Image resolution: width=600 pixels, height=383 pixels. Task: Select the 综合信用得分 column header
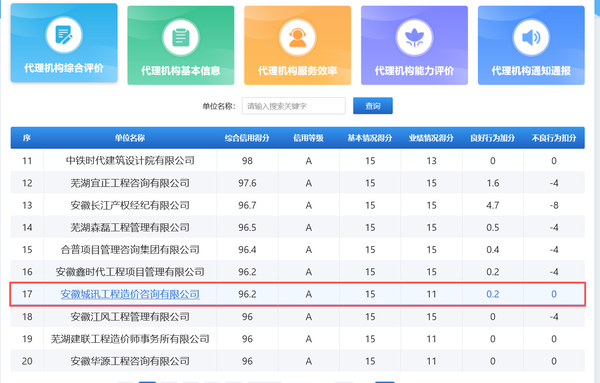coord(247,138)
